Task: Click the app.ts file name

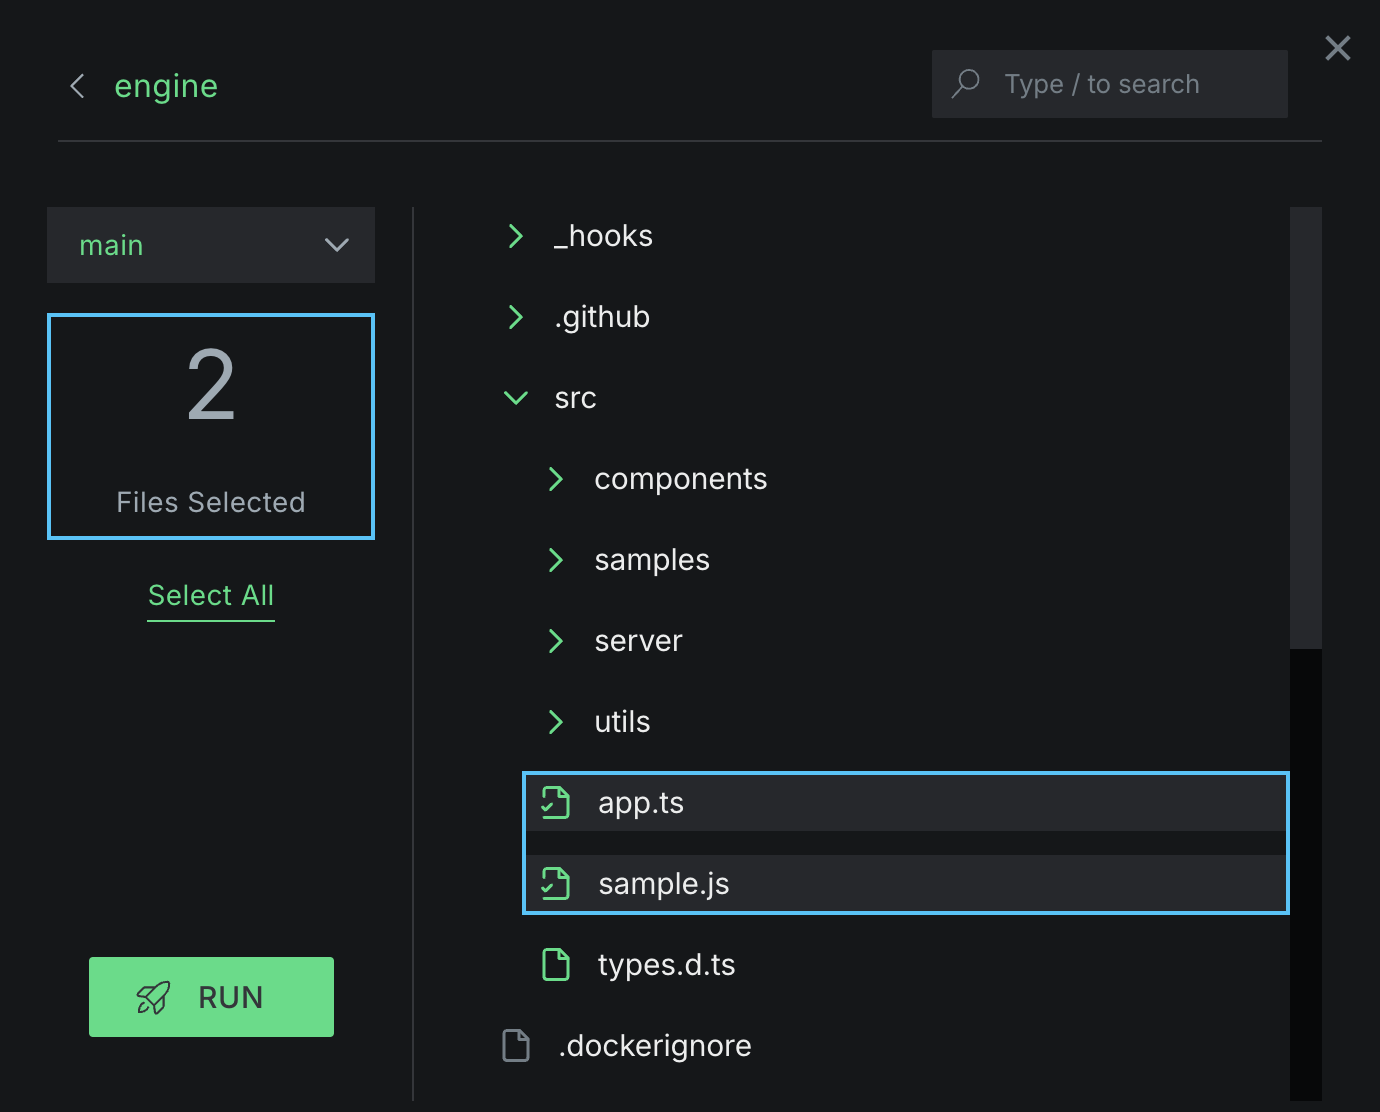Action: point(641,803)
